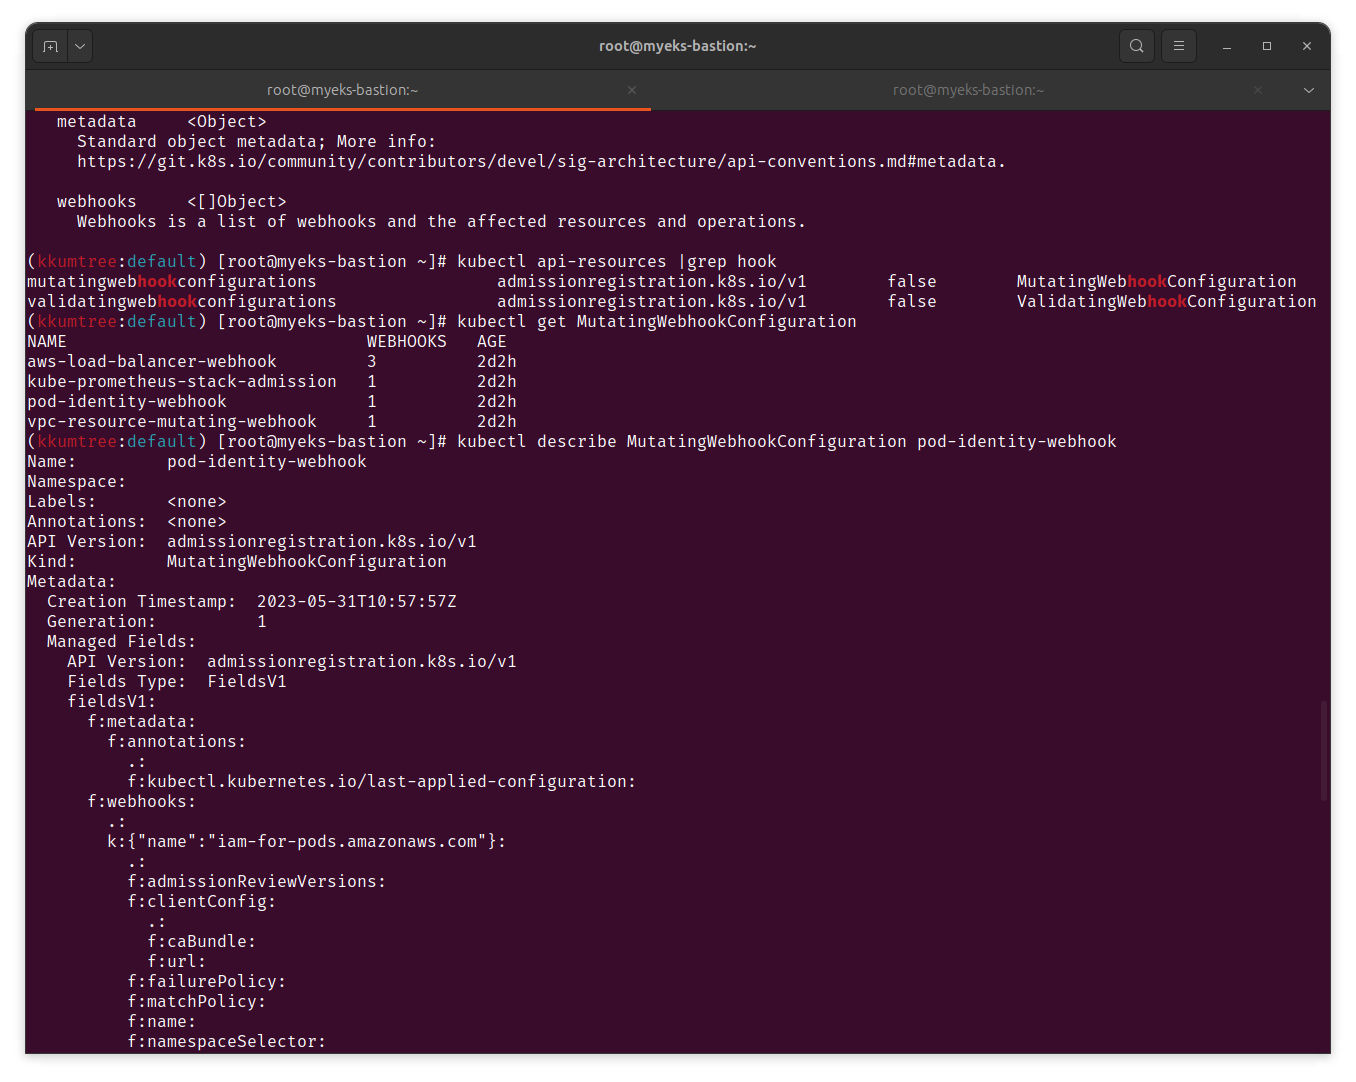Screen dimensions: 1356x1082
Task: Click the 'Name:' value 'pod-identity-webhook'
Action: click(x=267, y=462)
